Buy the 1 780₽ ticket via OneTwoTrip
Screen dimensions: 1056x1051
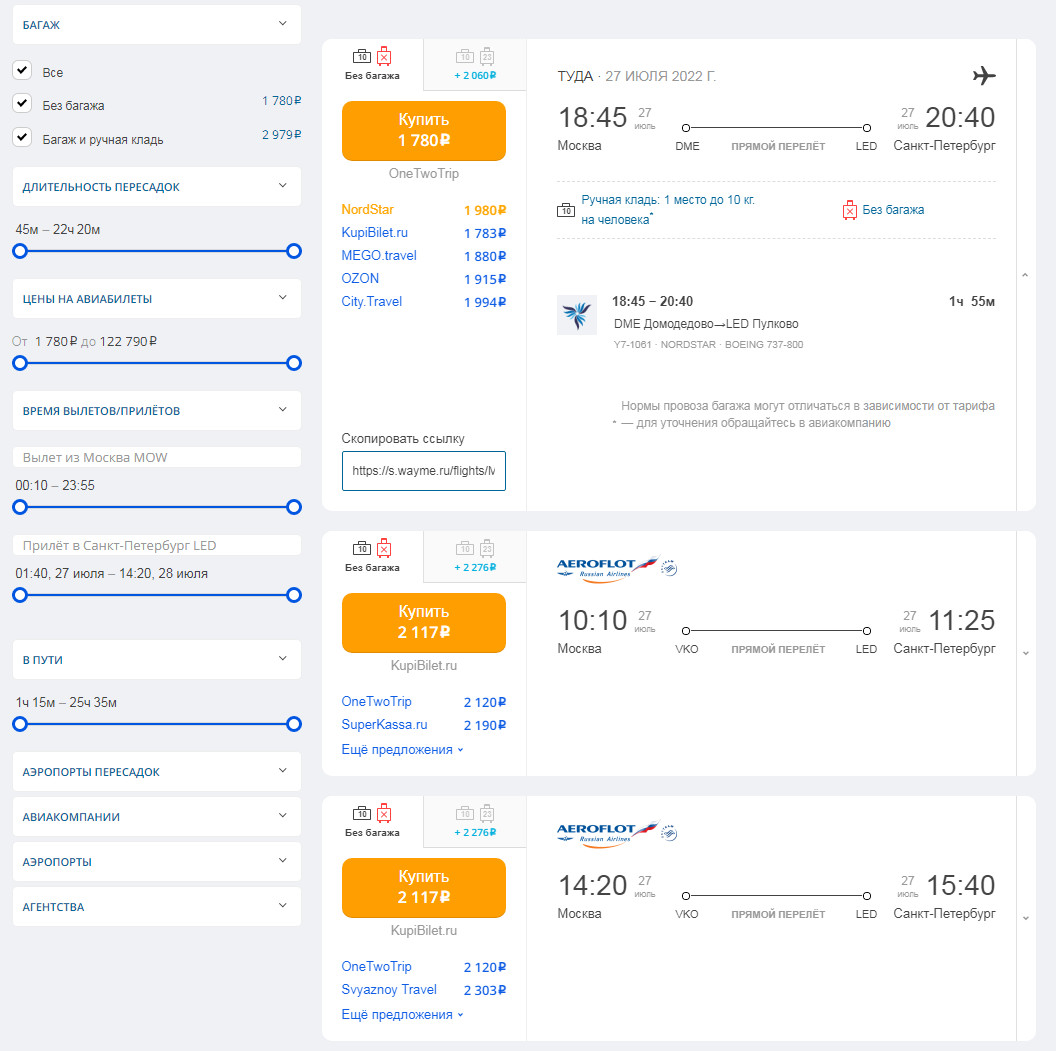point(424,130)
